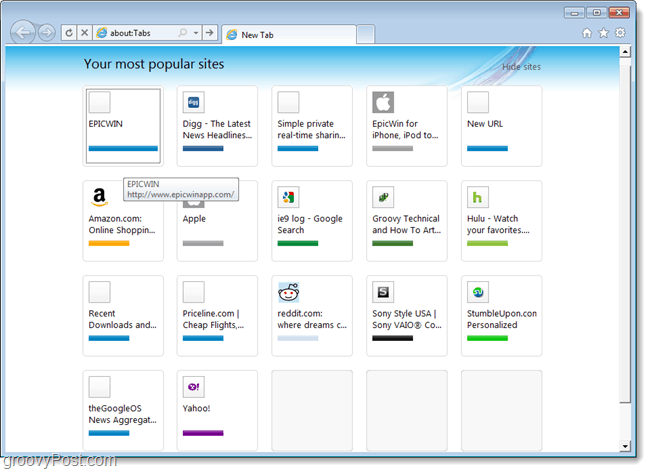Click the Yahoo! favicon icon
This screenshot has width=650, height=471.
(194, 387)
